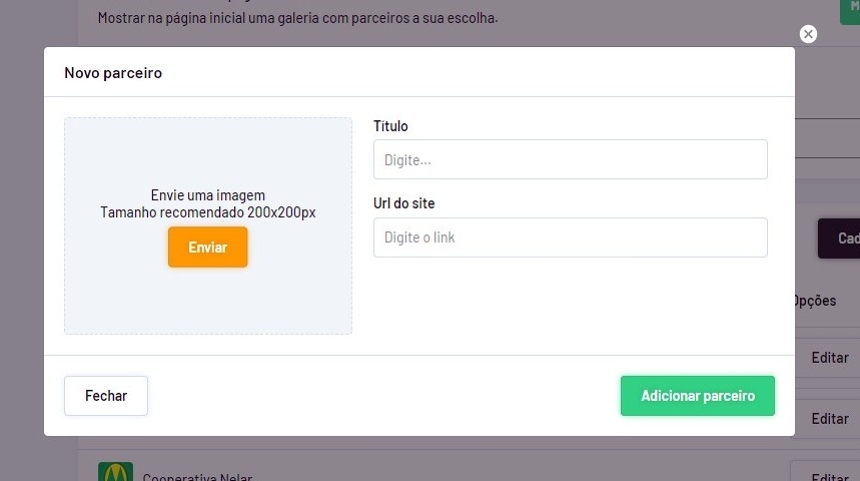Click the Url do site label
Viewport: 860px width, 481px height.
click(x=404, y=204)
